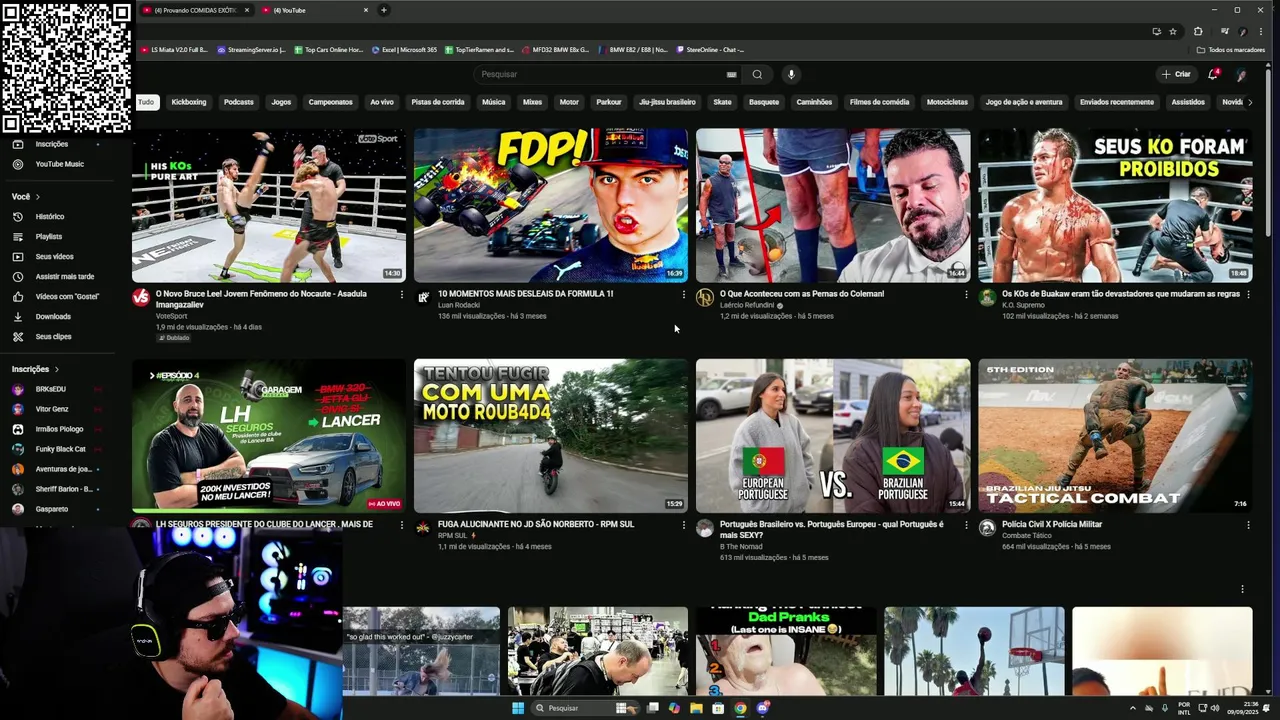Open options menu for Polícia Civil X Militar video

pyautogui.click(x=1248, y=525)
